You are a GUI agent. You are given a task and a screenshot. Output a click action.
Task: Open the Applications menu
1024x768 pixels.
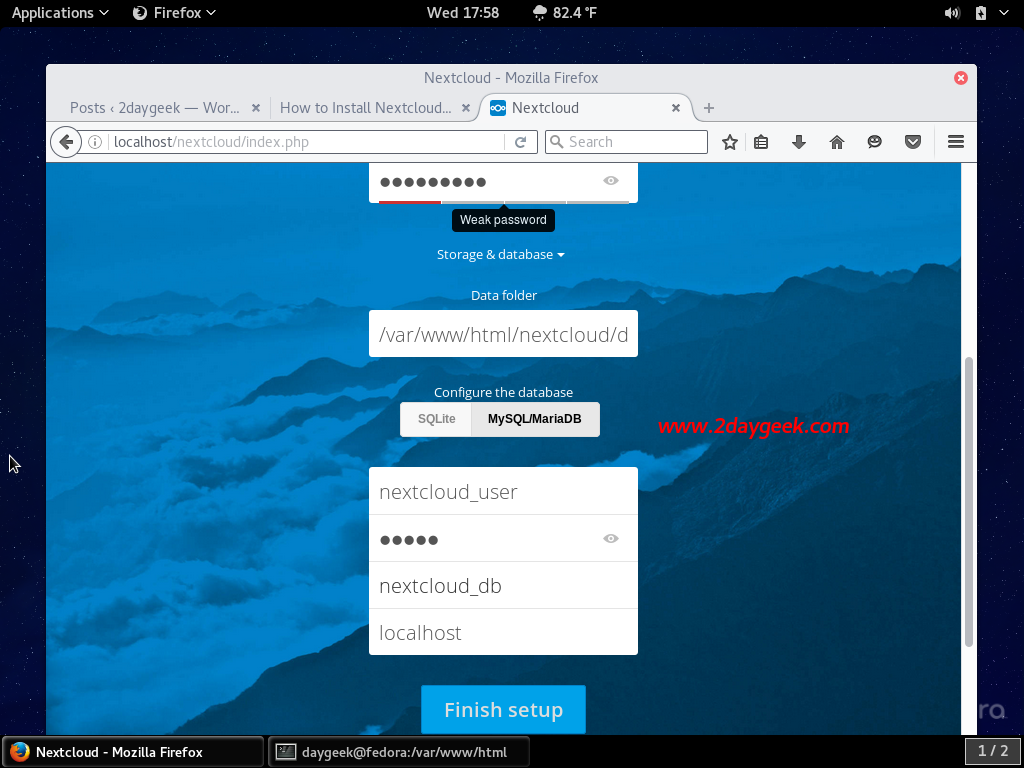[60, 12]
